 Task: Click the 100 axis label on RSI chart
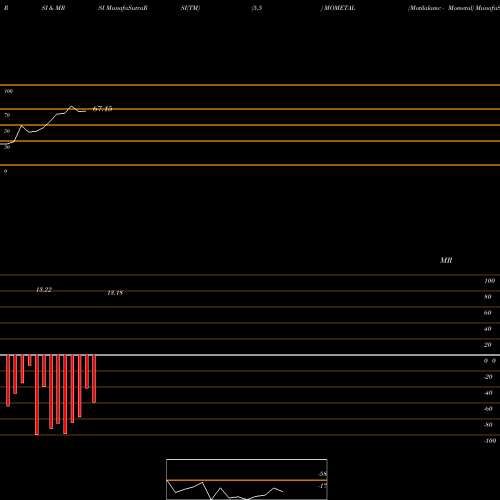[x=9, y=91]
